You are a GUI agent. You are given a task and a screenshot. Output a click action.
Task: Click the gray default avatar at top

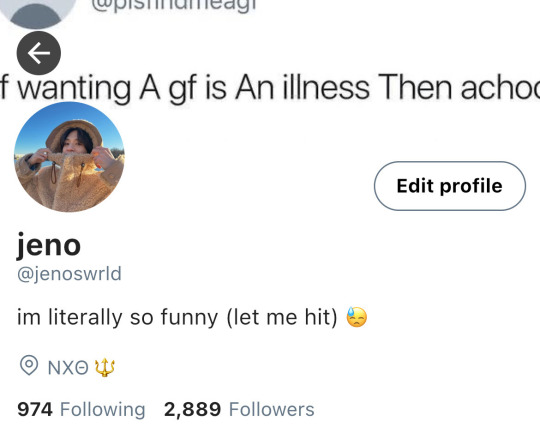pyautogui.click(x=39, y=13)
